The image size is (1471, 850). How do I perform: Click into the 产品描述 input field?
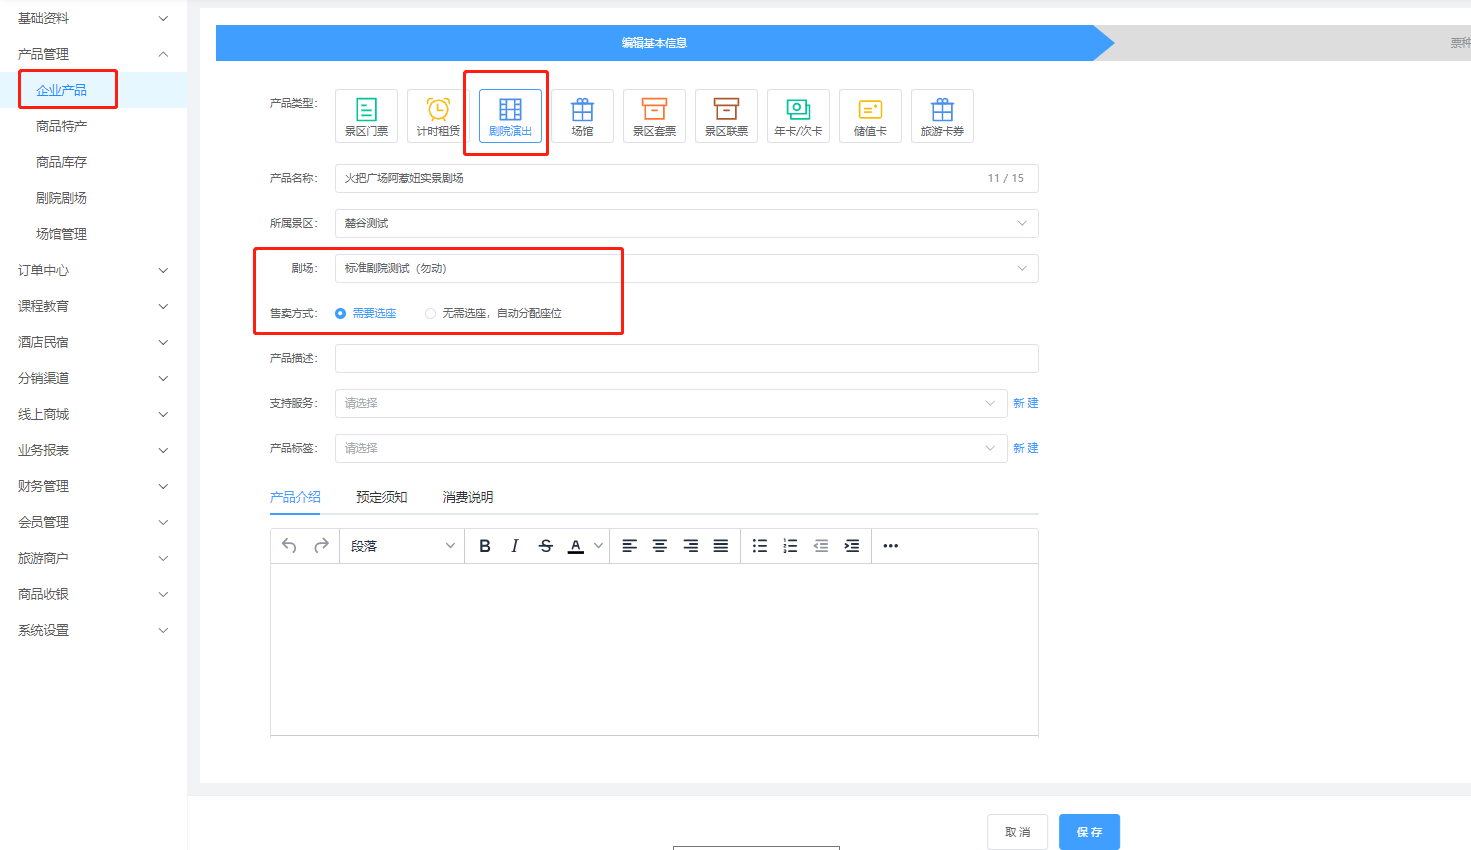click(x=686, y=358)
